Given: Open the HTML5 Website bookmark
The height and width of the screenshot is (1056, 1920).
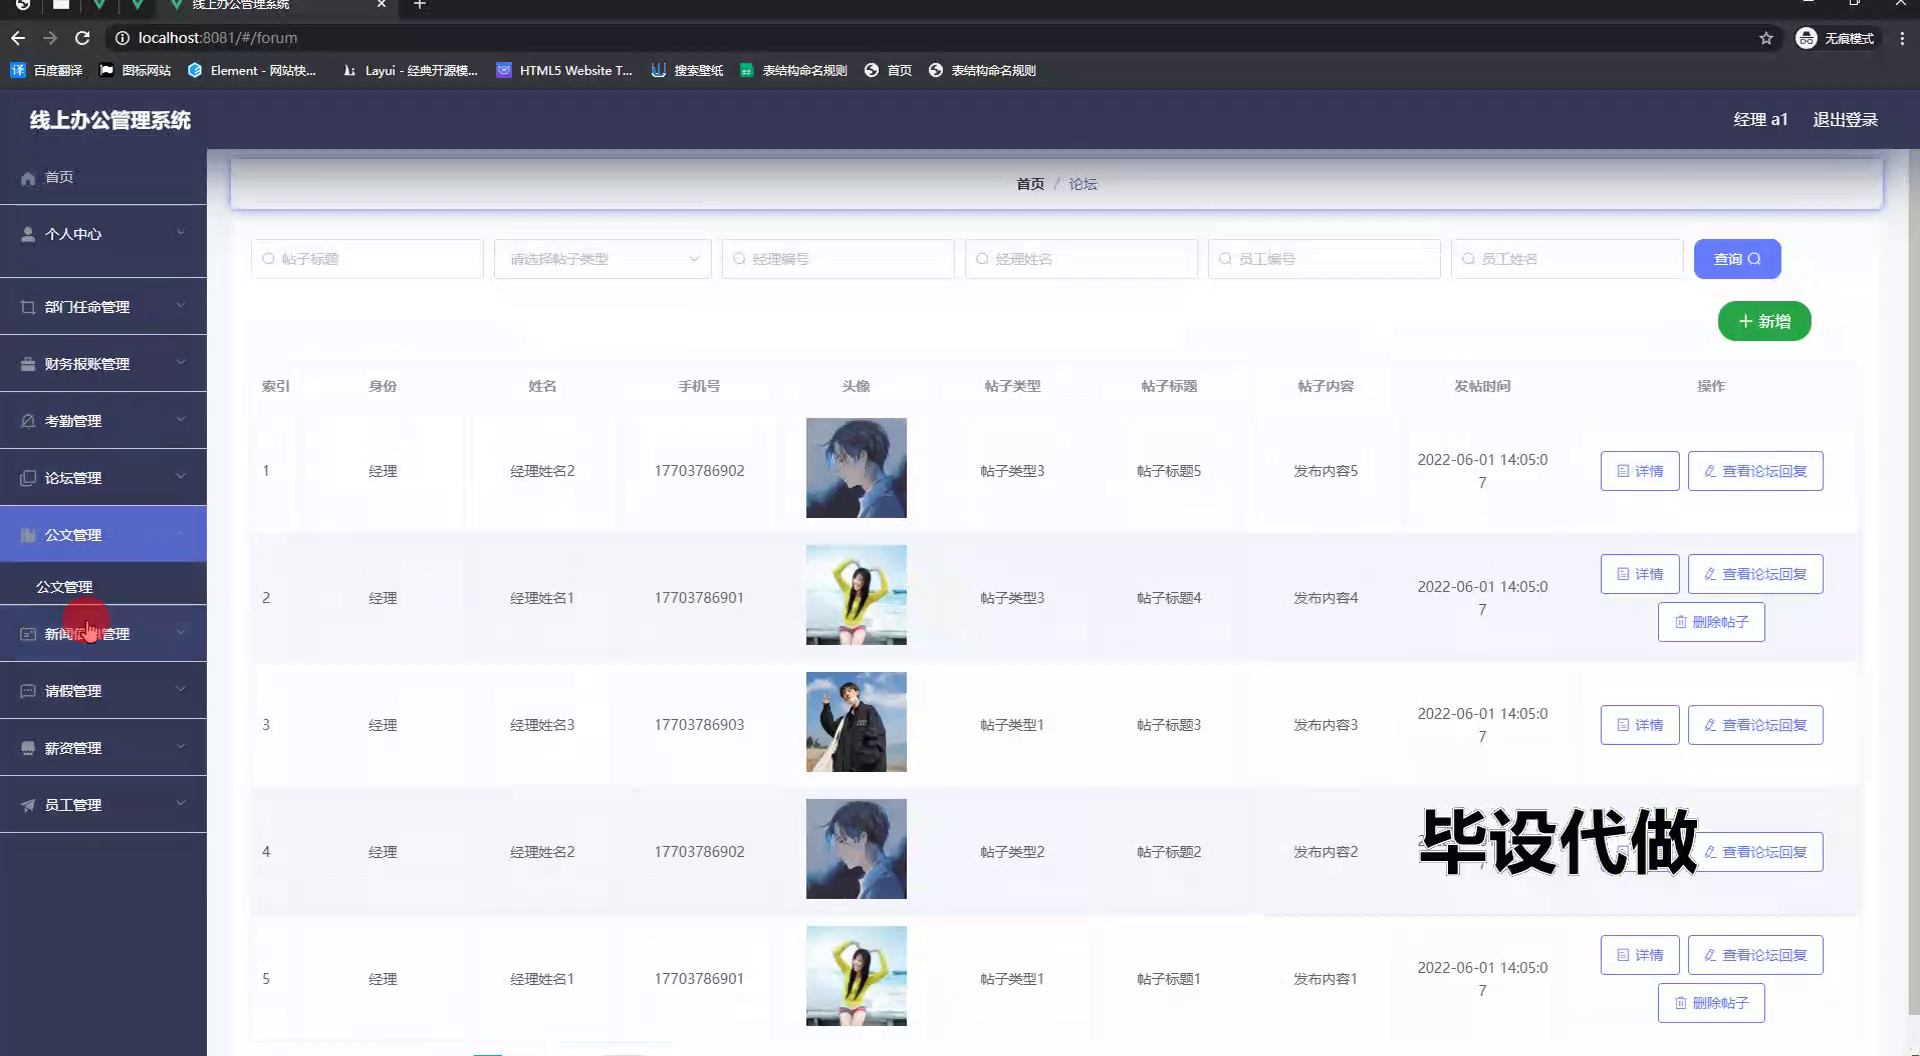Looking at the screenshot, I should [x=565, y=70].
